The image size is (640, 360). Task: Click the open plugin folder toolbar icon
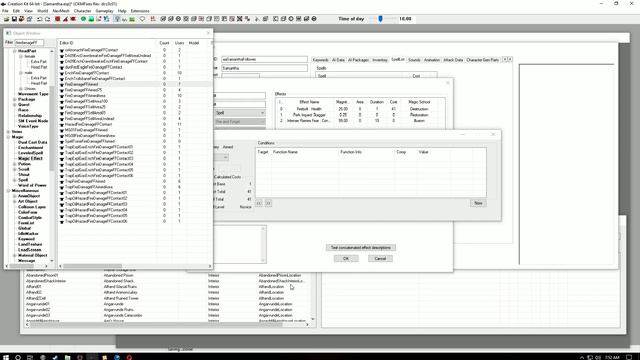tap(7, 19)
